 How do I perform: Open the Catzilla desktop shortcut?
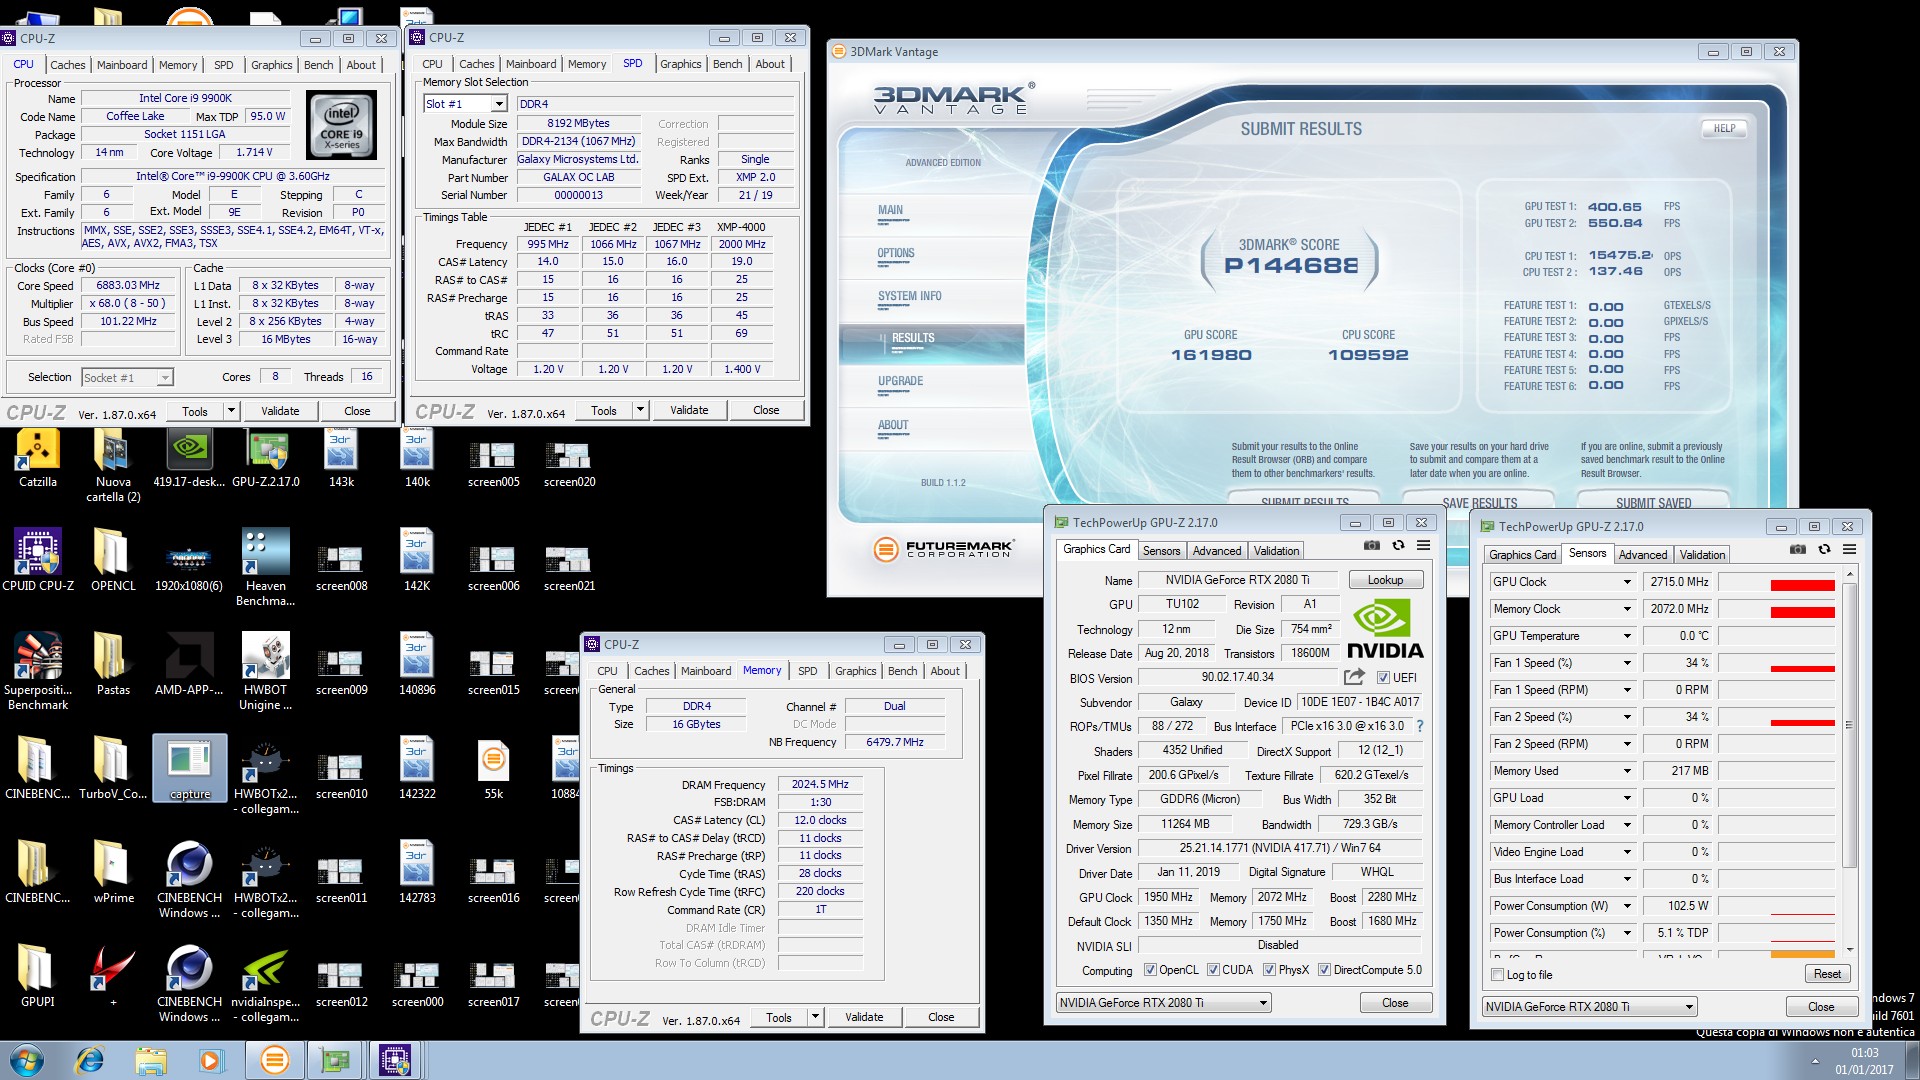38,459
